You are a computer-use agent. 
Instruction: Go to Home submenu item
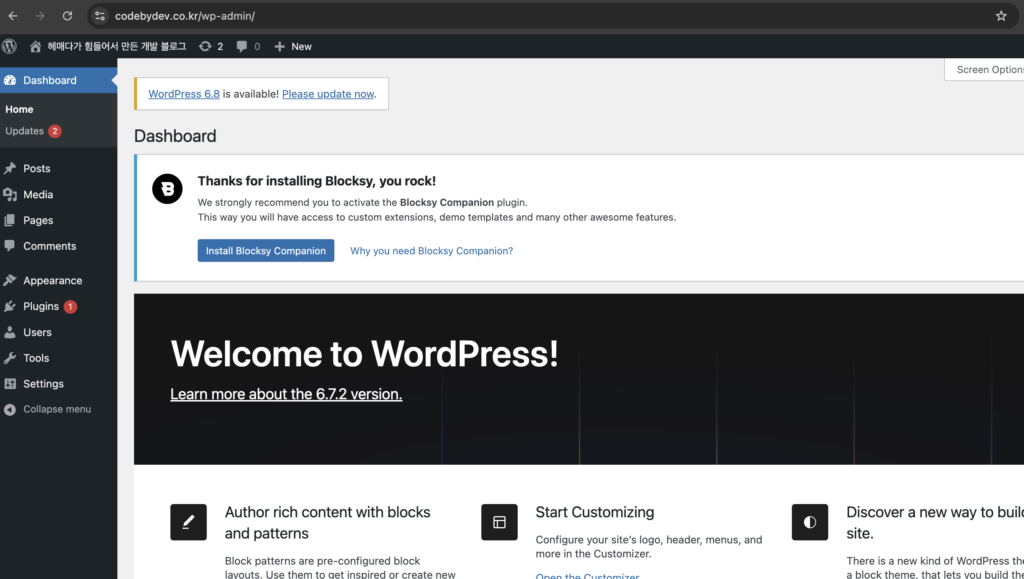click(20, 109)
